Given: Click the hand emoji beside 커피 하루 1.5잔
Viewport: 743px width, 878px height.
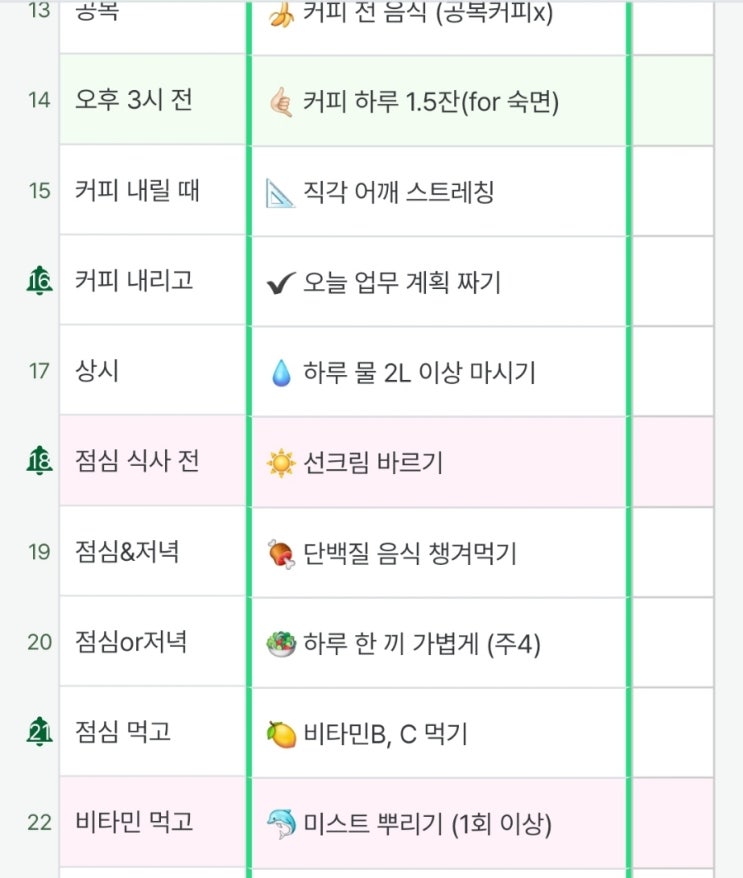Looking at the screenshot, I should 280,101.
